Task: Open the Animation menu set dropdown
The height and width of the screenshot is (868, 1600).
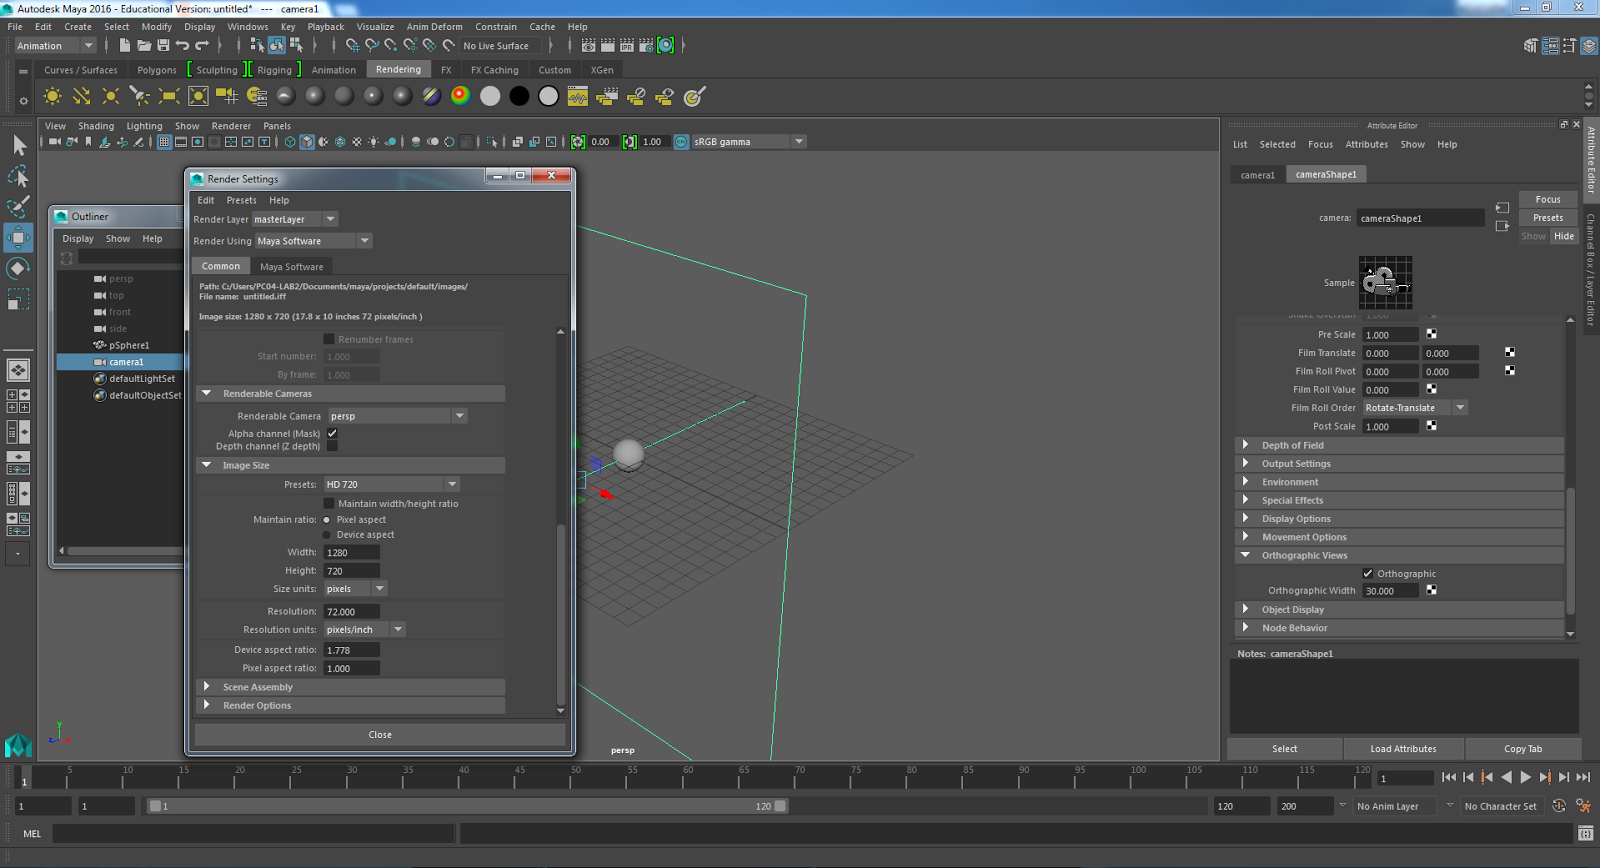Action: tap(55, 46)
